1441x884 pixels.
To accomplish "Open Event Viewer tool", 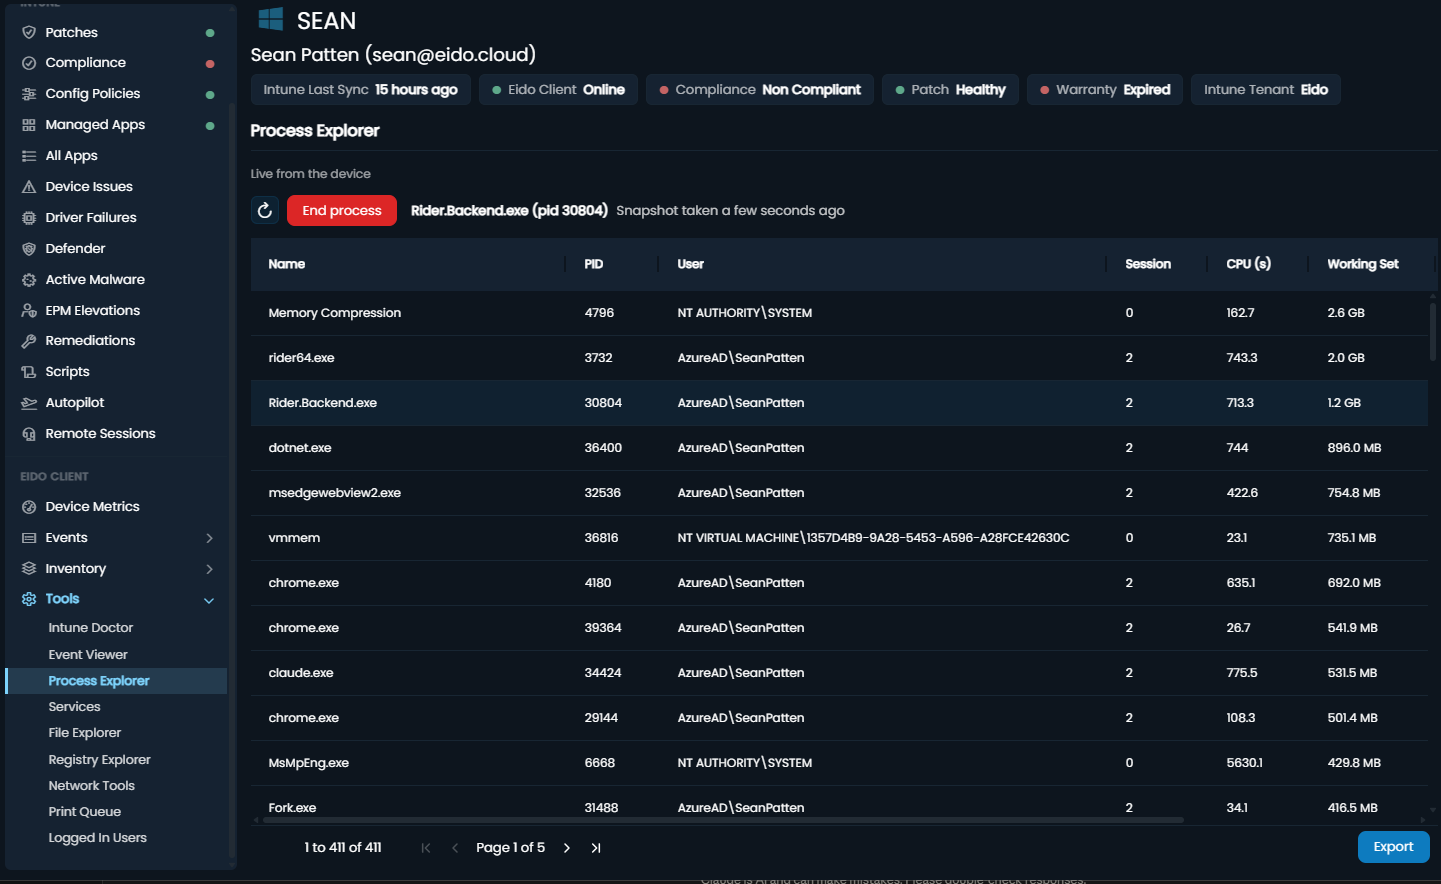I will coord(88,655).
